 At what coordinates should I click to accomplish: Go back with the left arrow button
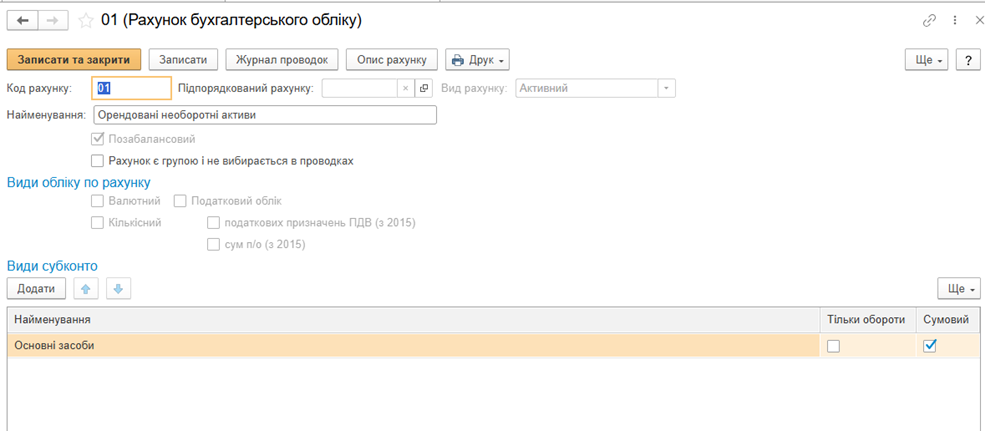tap(23, 21)
